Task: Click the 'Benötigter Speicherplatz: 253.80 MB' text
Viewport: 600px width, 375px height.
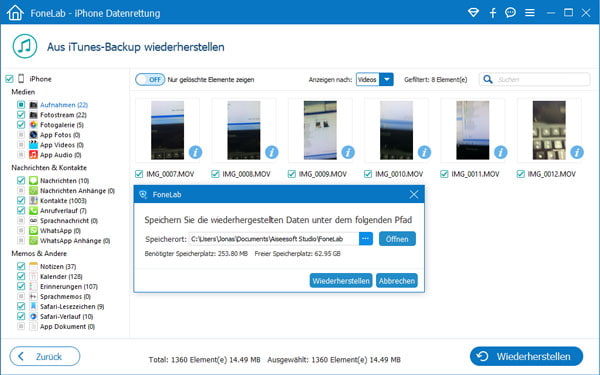Action: pos(196,253)
